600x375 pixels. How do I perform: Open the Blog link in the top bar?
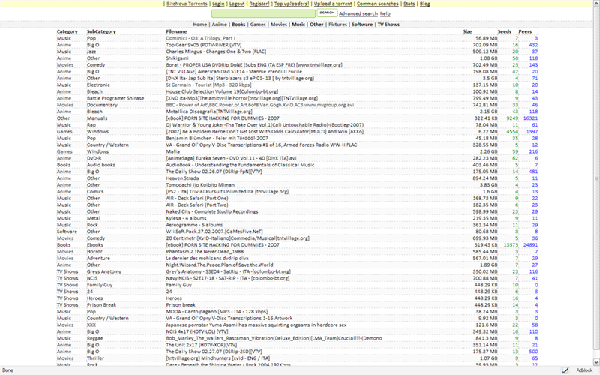[x=425, y=3]
